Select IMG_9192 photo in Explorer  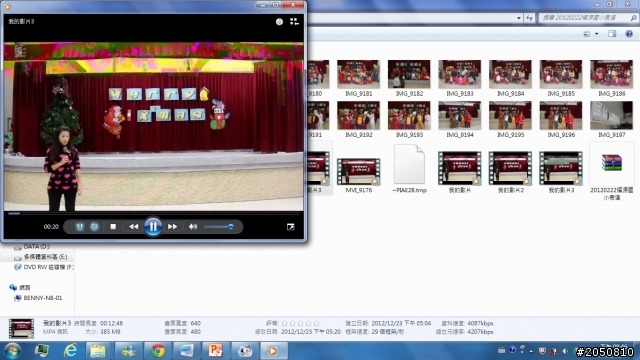click(358, 116)
